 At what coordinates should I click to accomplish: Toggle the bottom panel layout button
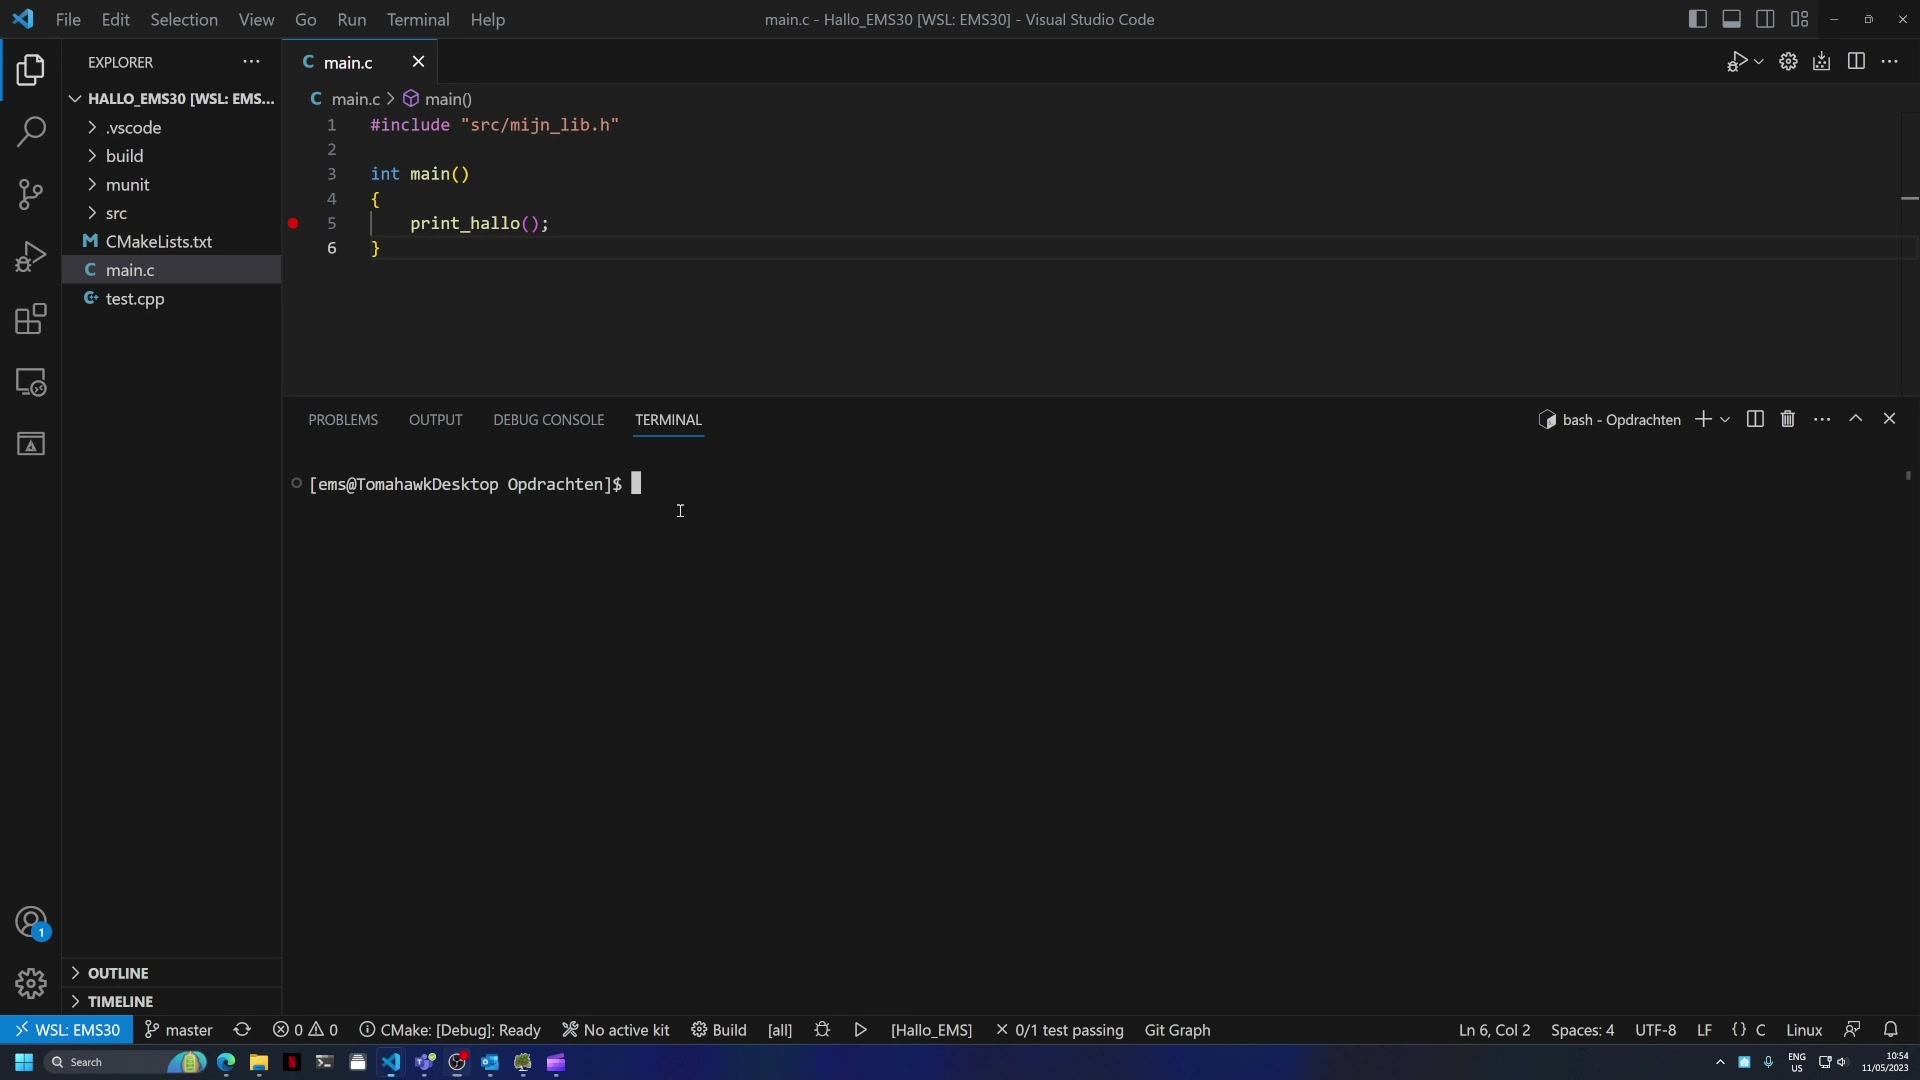1731,19
